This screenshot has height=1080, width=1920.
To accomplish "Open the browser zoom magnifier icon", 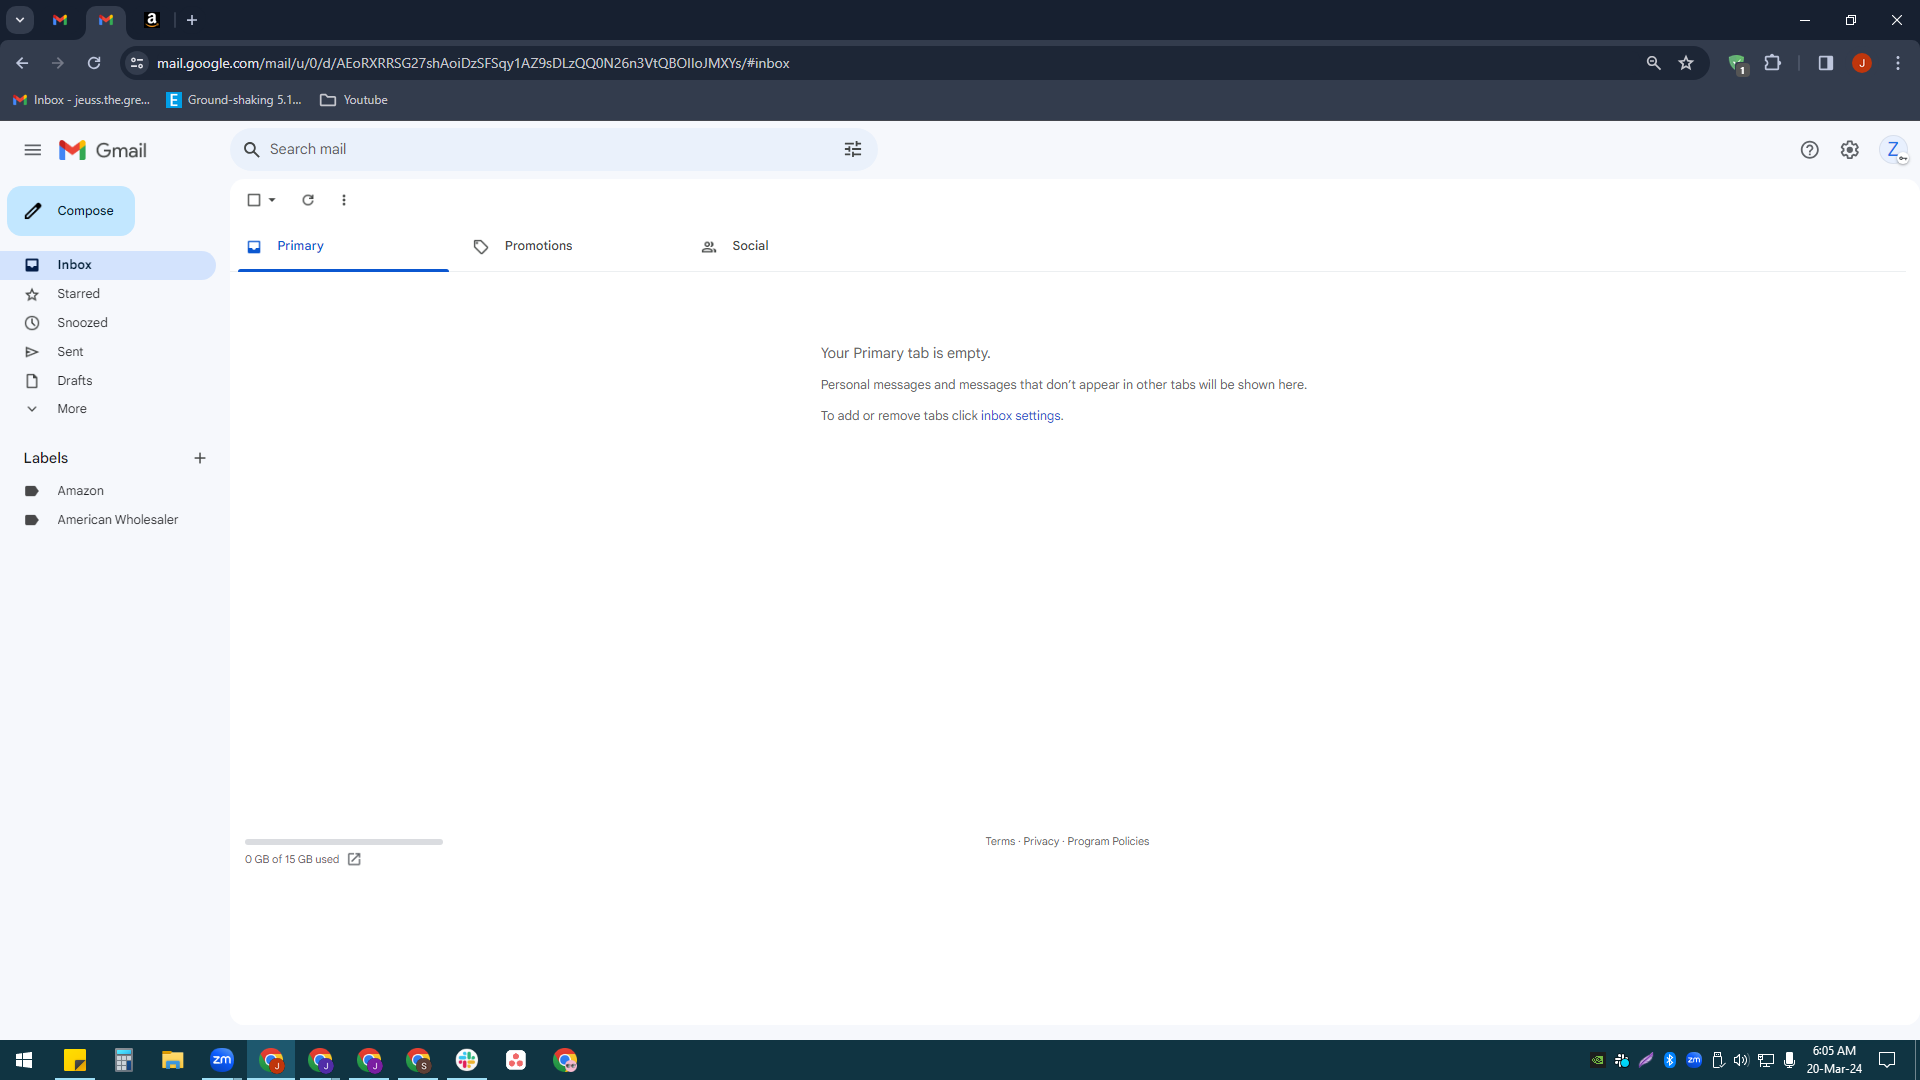I will point(1653,63).
